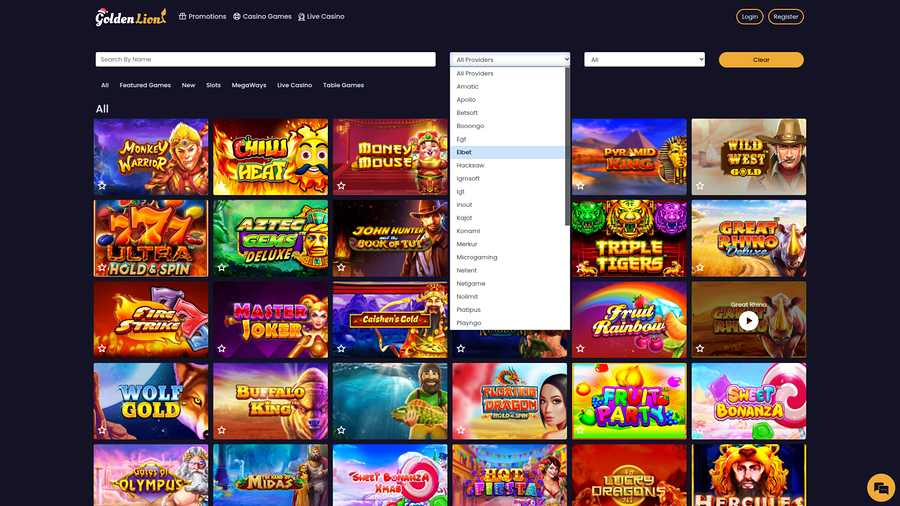Screen dimensions: 900x506
Task: Select the highlighted Elbet provider option
Action: 507,152
